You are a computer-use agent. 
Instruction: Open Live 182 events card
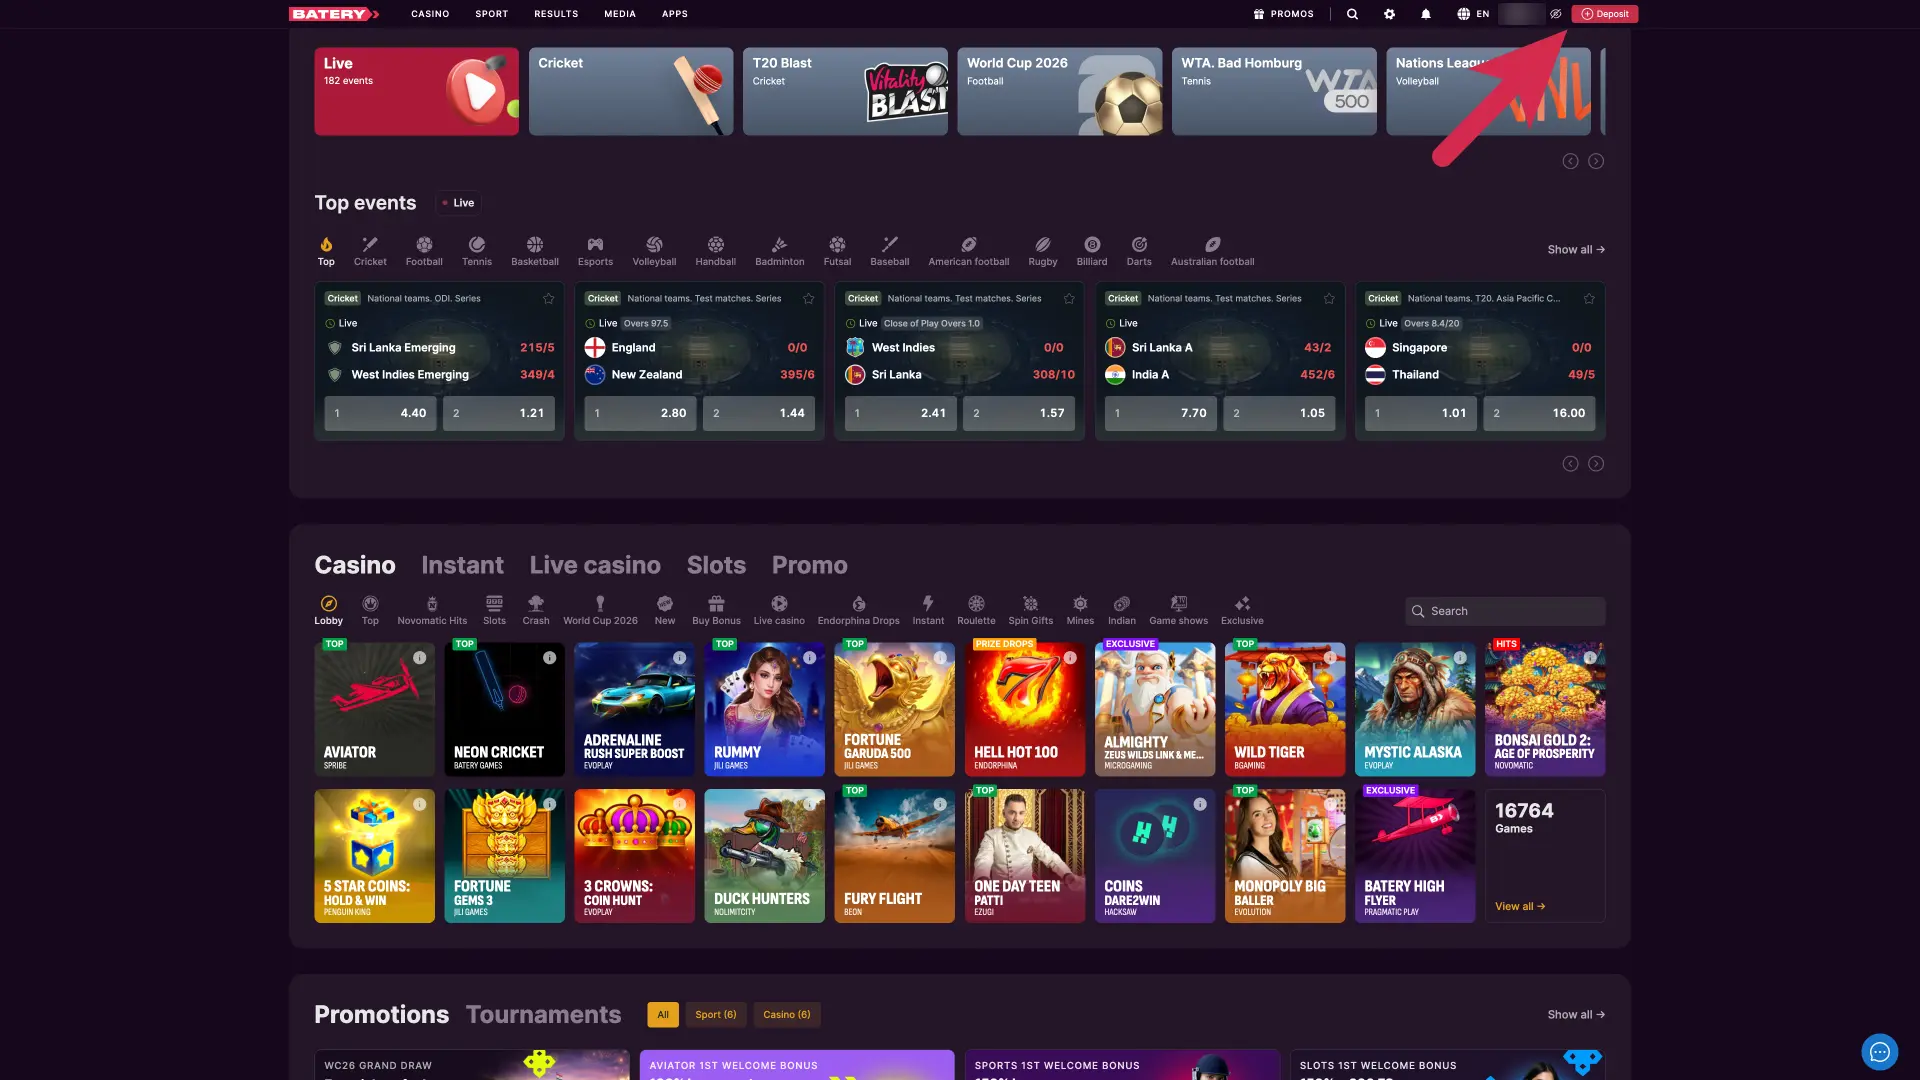click(x=416, y=91)
